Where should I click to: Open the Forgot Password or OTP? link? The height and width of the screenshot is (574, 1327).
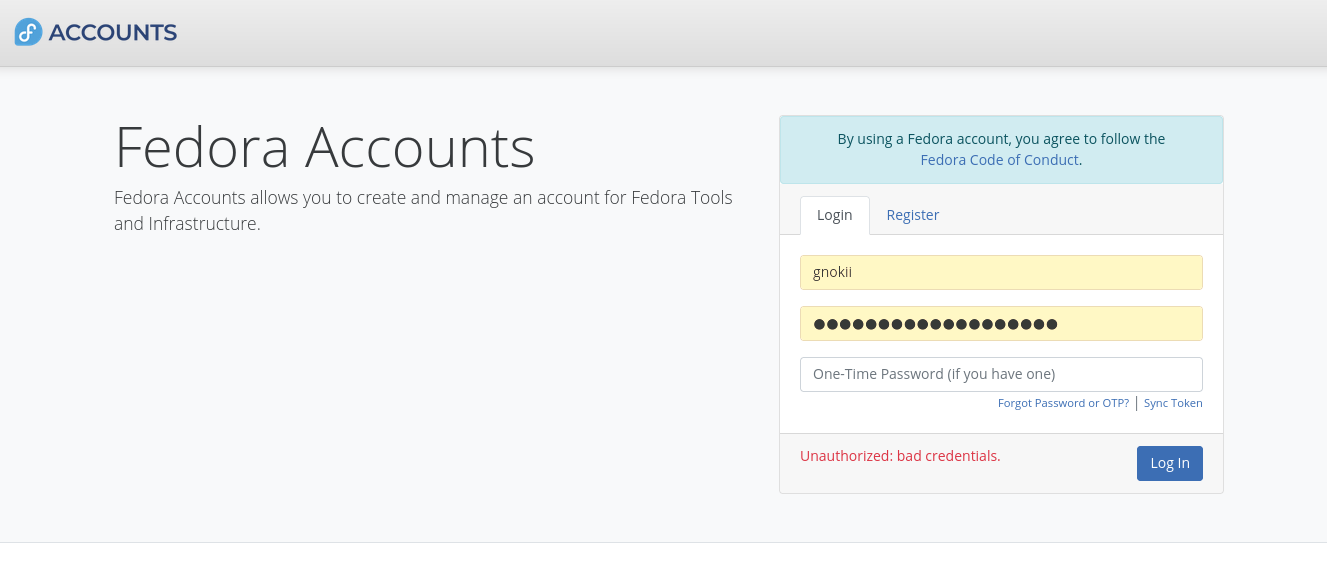(x=1063, y=403)
